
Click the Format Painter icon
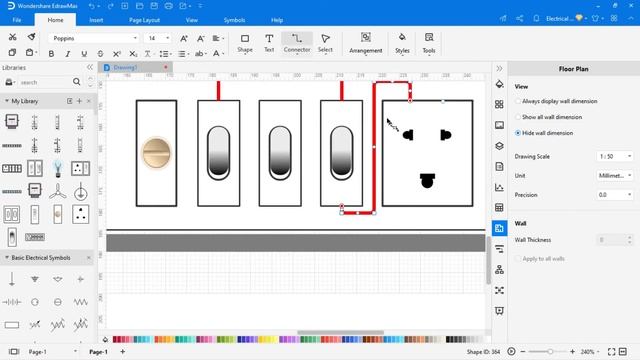[x=31, y=37]
